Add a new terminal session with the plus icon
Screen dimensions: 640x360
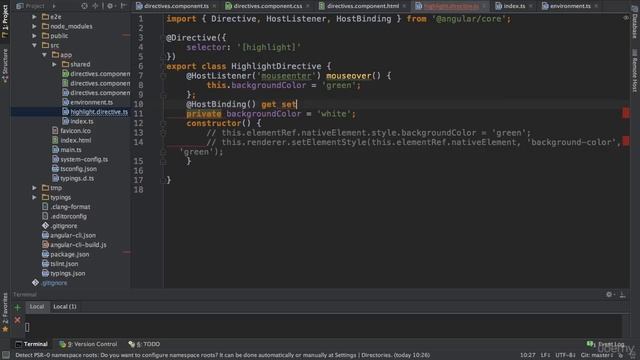pos(18,307)
